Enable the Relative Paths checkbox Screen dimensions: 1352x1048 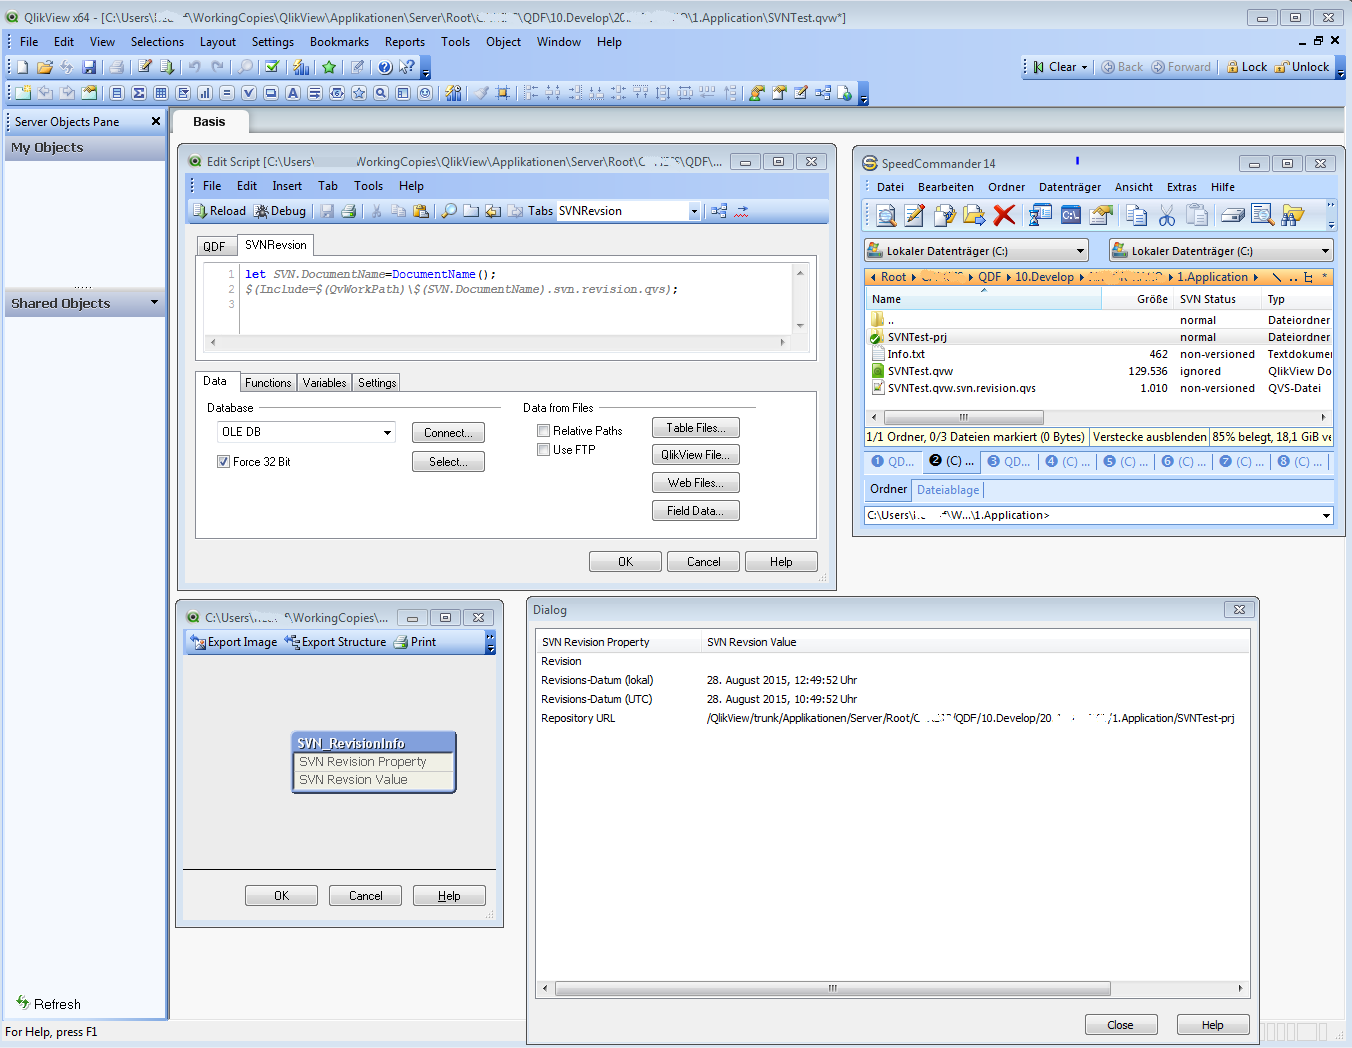tap(544, 431)
